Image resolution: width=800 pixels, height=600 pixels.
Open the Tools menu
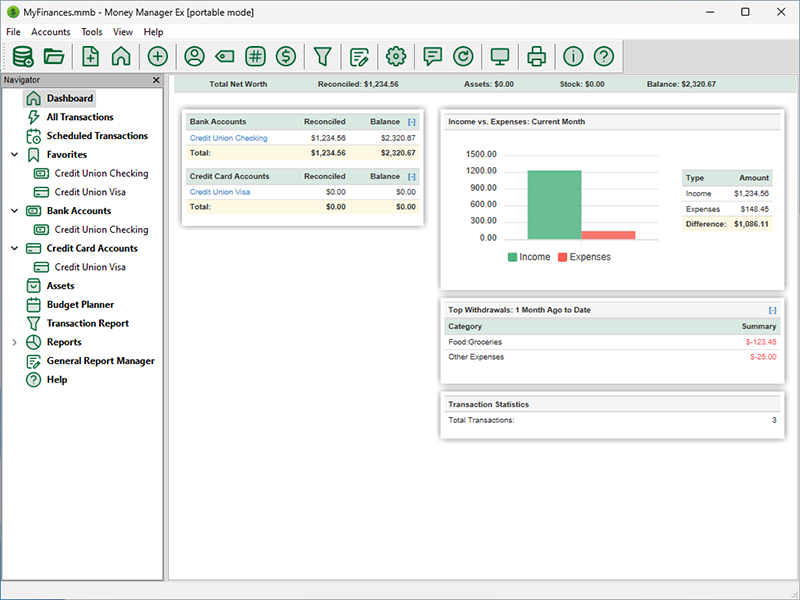(x=92, y=32)
